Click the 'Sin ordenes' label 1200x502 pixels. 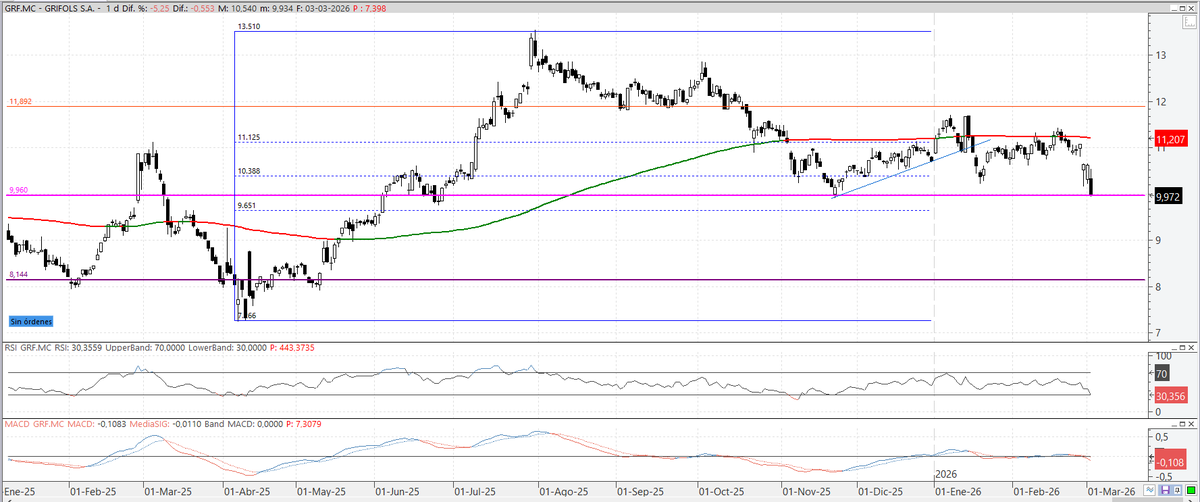click(x=31, y=322)
